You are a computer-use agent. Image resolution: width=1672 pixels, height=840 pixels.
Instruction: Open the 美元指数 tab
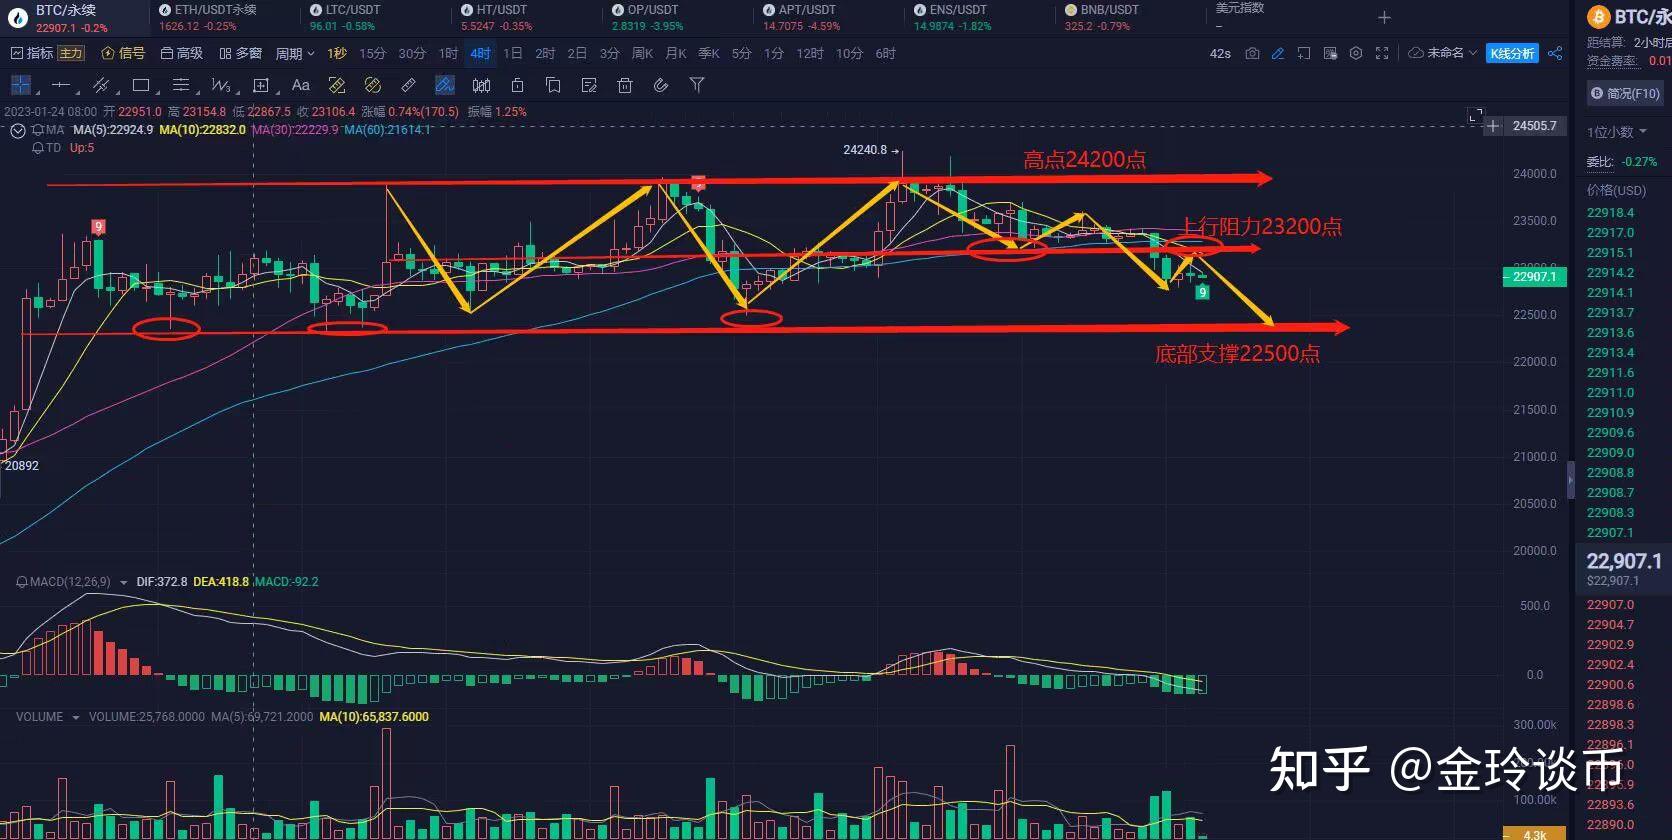click(1240, 8)
